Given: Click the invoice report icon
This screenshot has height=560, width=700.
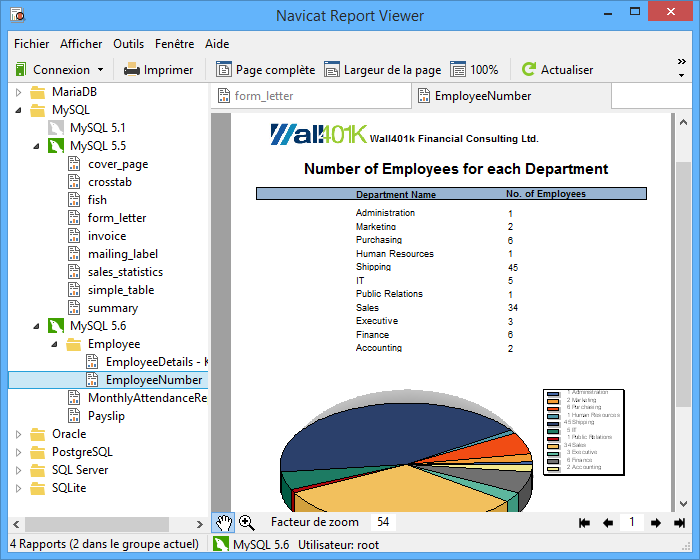Looking at the screenshot, I should 74,236.
